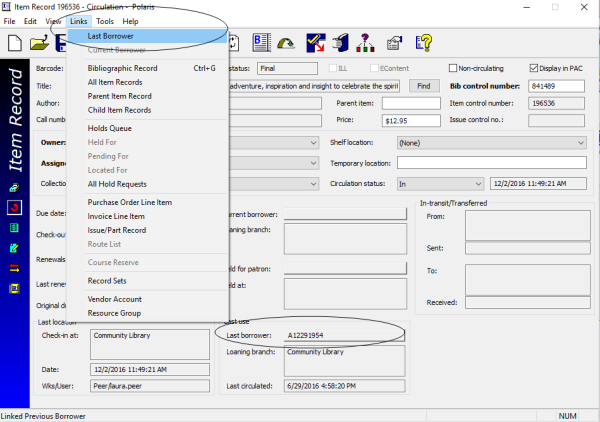Select All Hold Requests menu entry
The height and width of the screenshot is (422, 600).
click(148, 184)
